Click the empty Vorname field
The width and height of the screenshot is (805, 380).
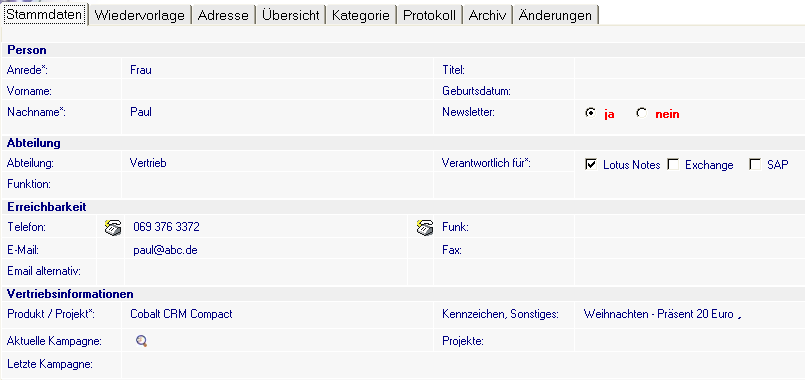(x=277, y=91)
